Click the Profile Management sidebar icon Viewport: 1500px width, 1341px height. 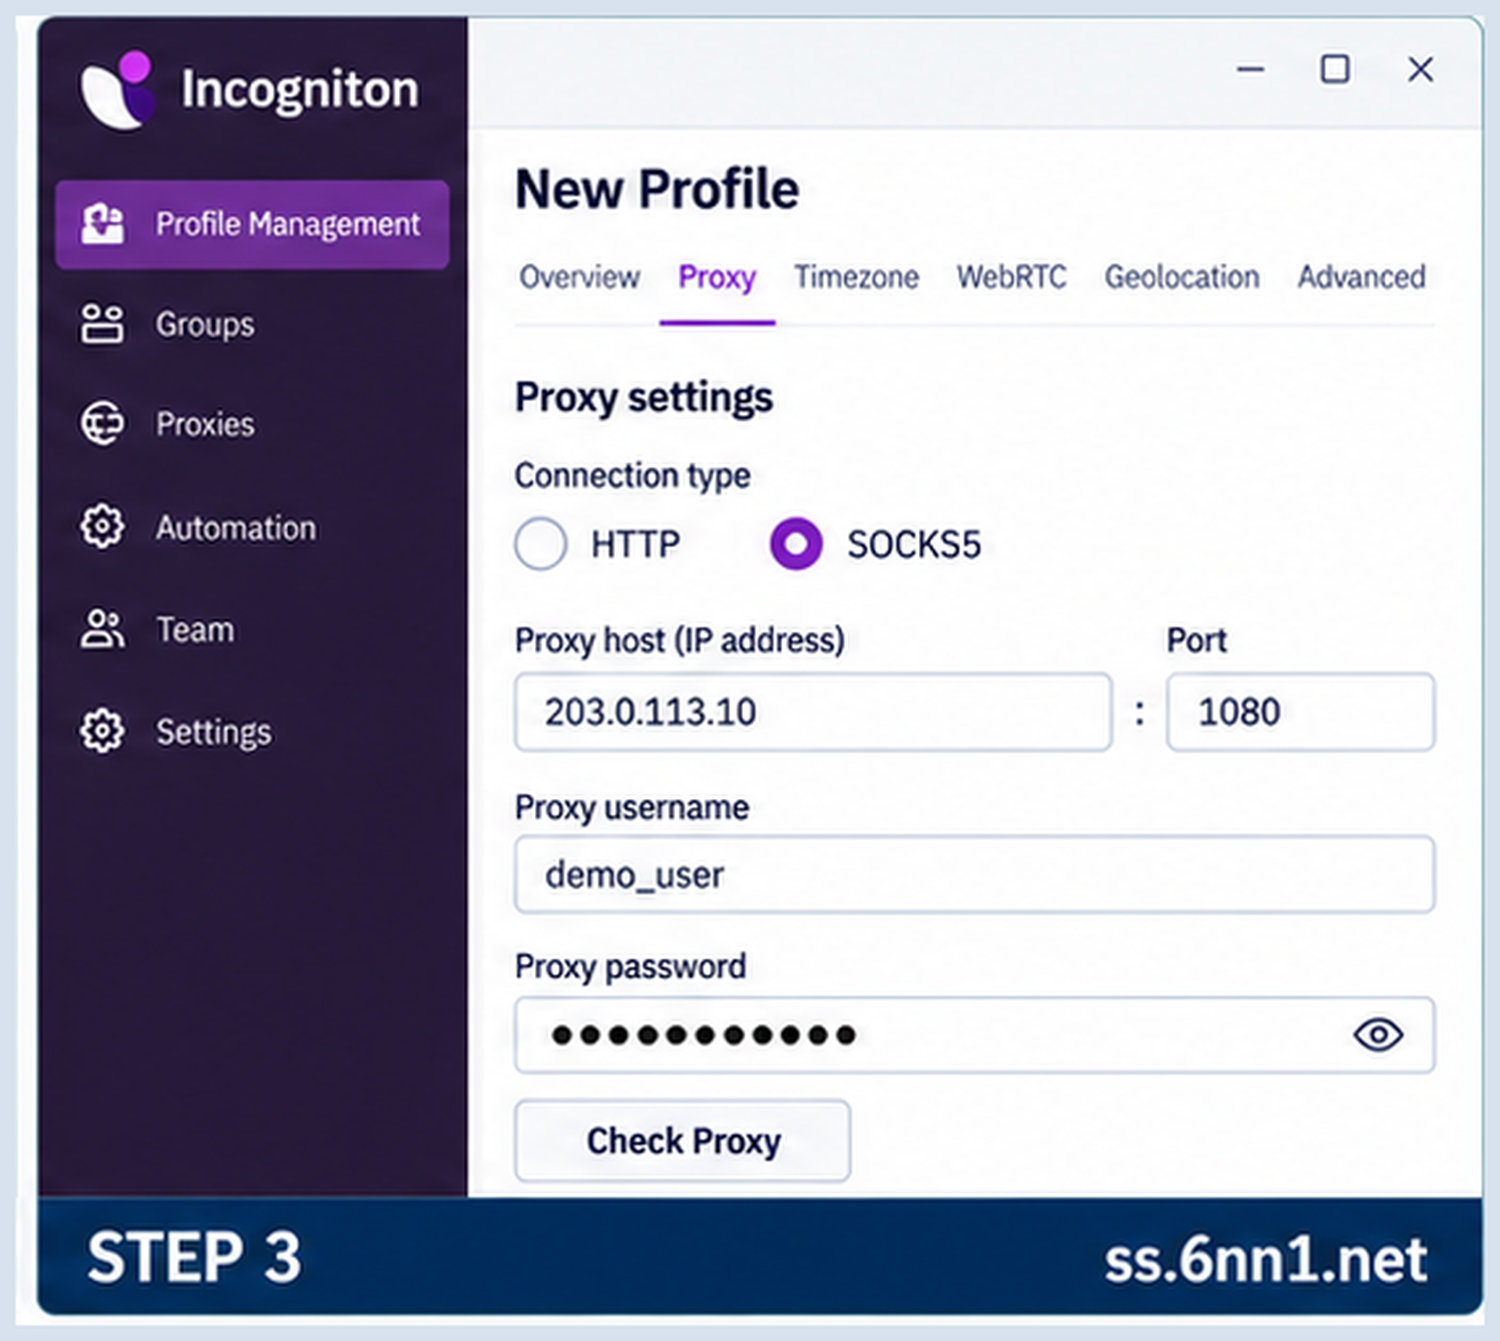pos(103,223)
